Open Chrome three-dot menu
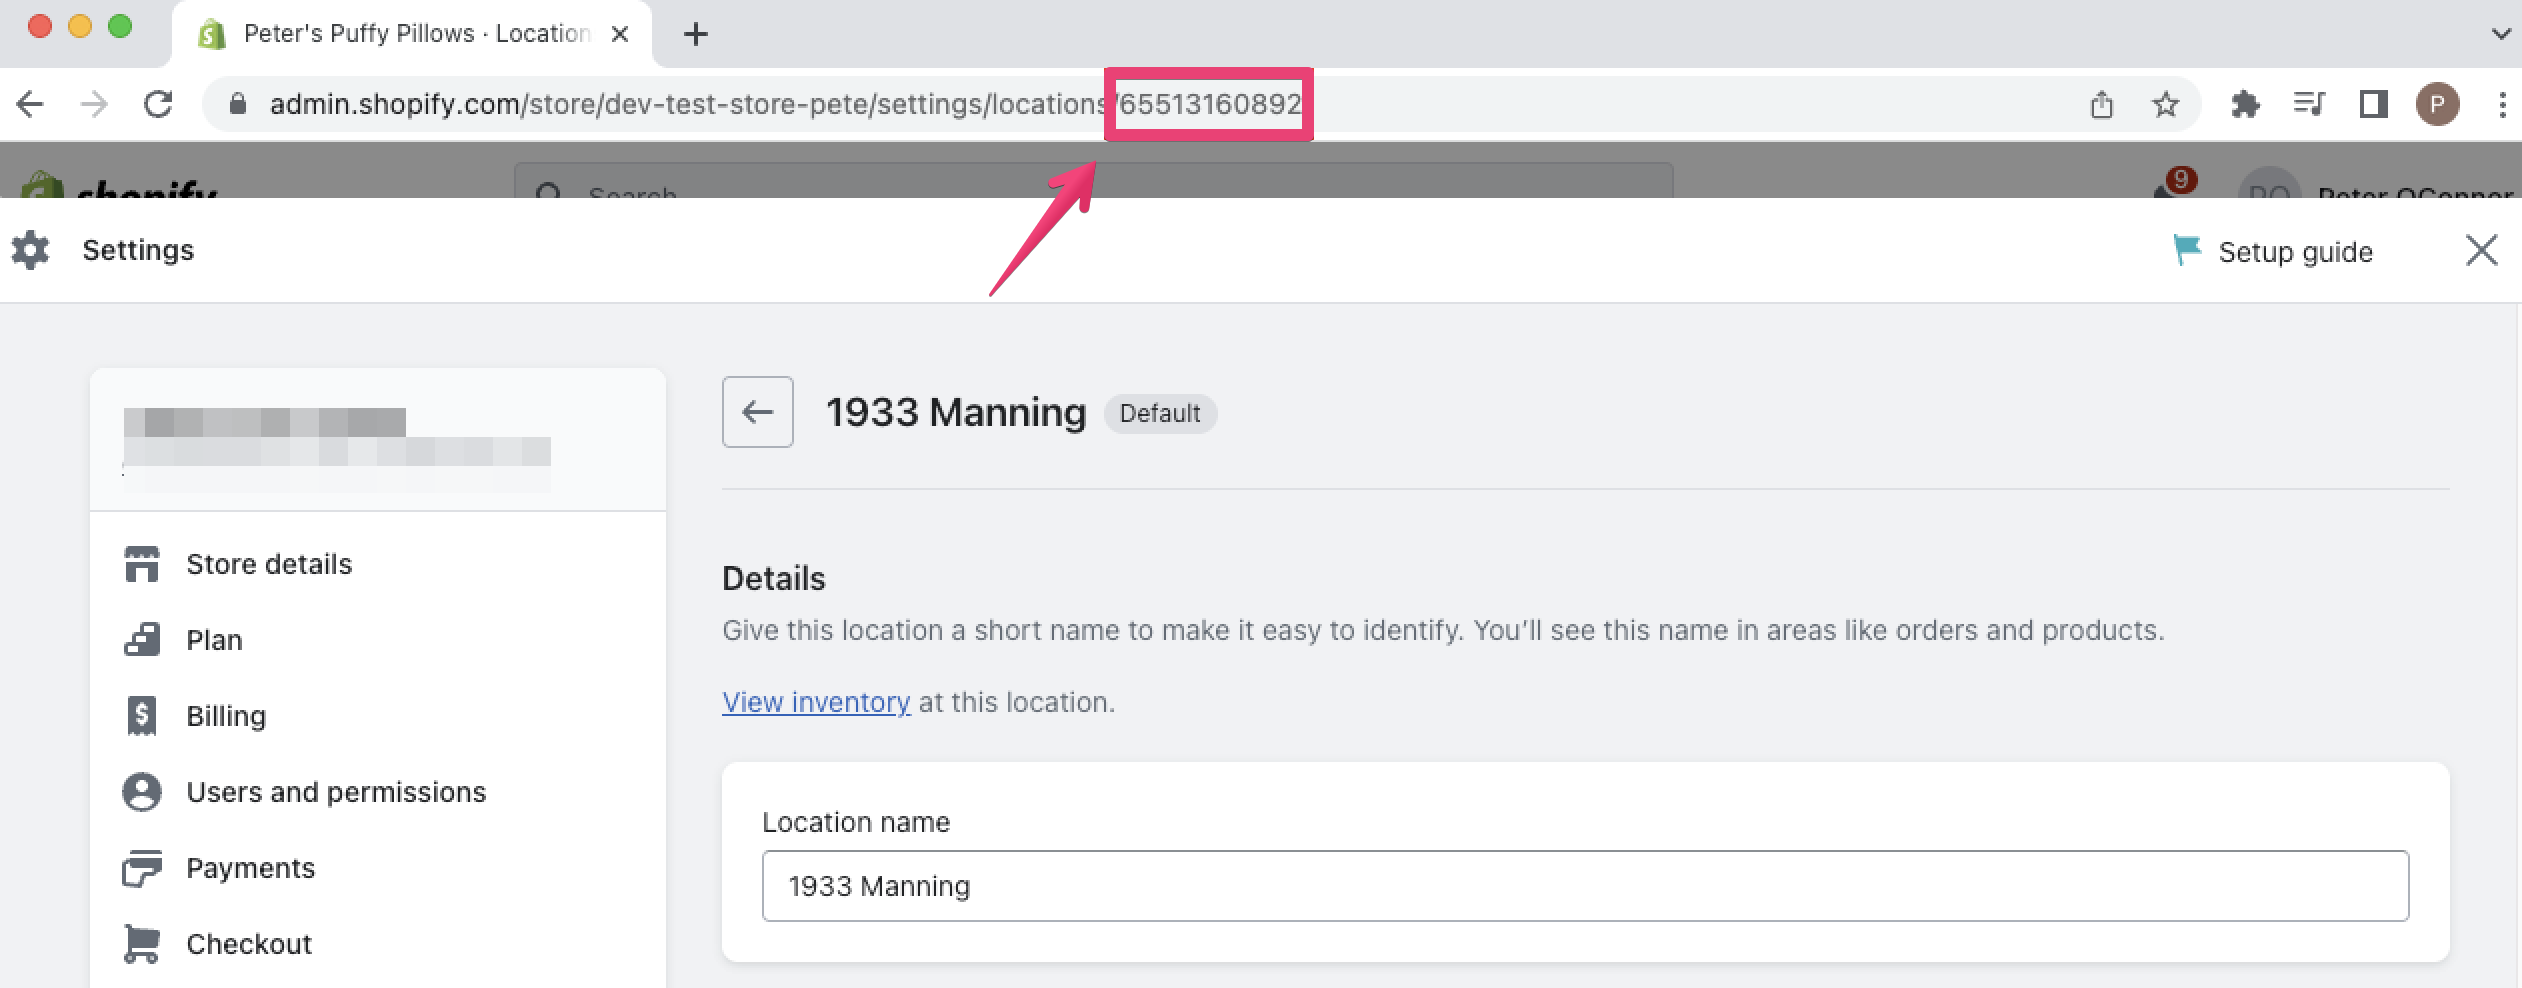The height and width of the screenshot is (988, 2522). coord(2502,104)
